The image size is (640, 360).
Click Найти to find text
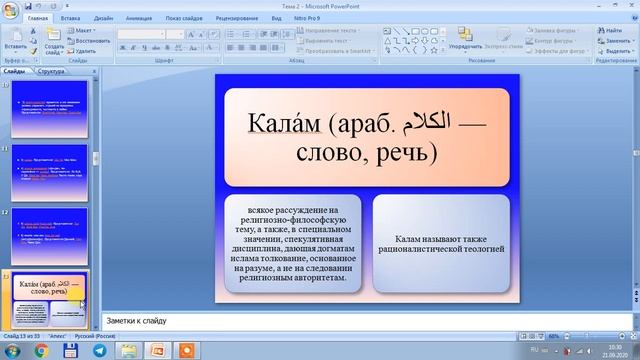(x=610, y=31)
